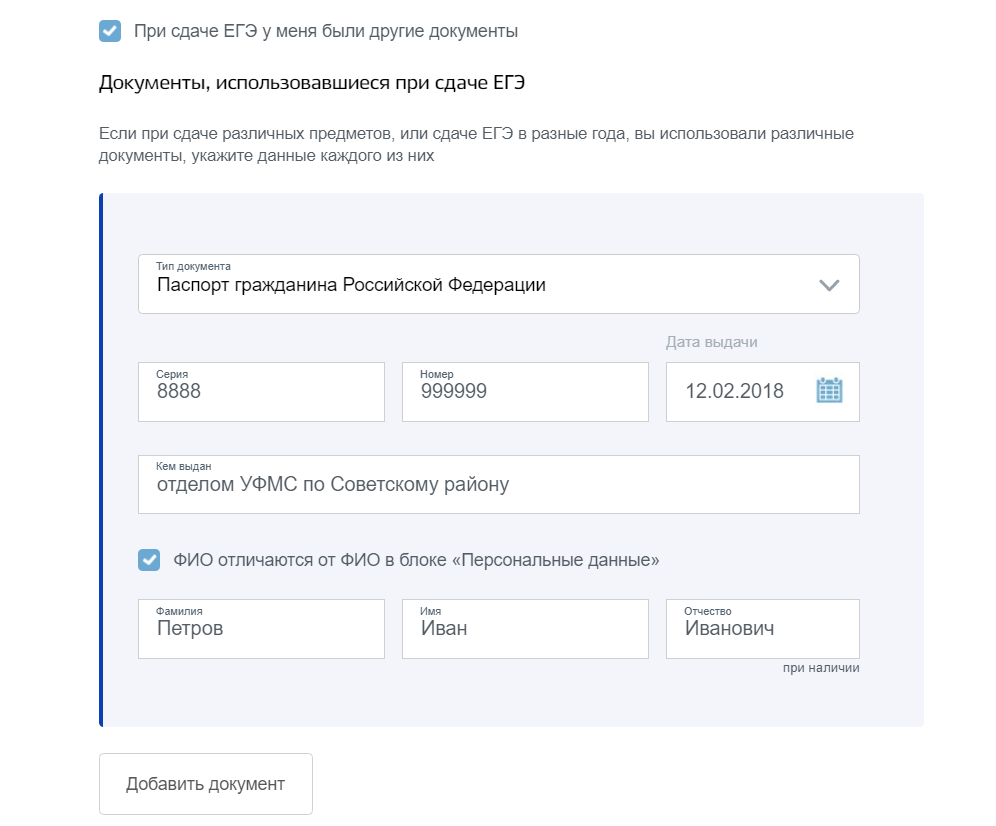This screenshot has height=826, width=996.
Task: Select the Имя field with Иван
Action: coord(525,628)
